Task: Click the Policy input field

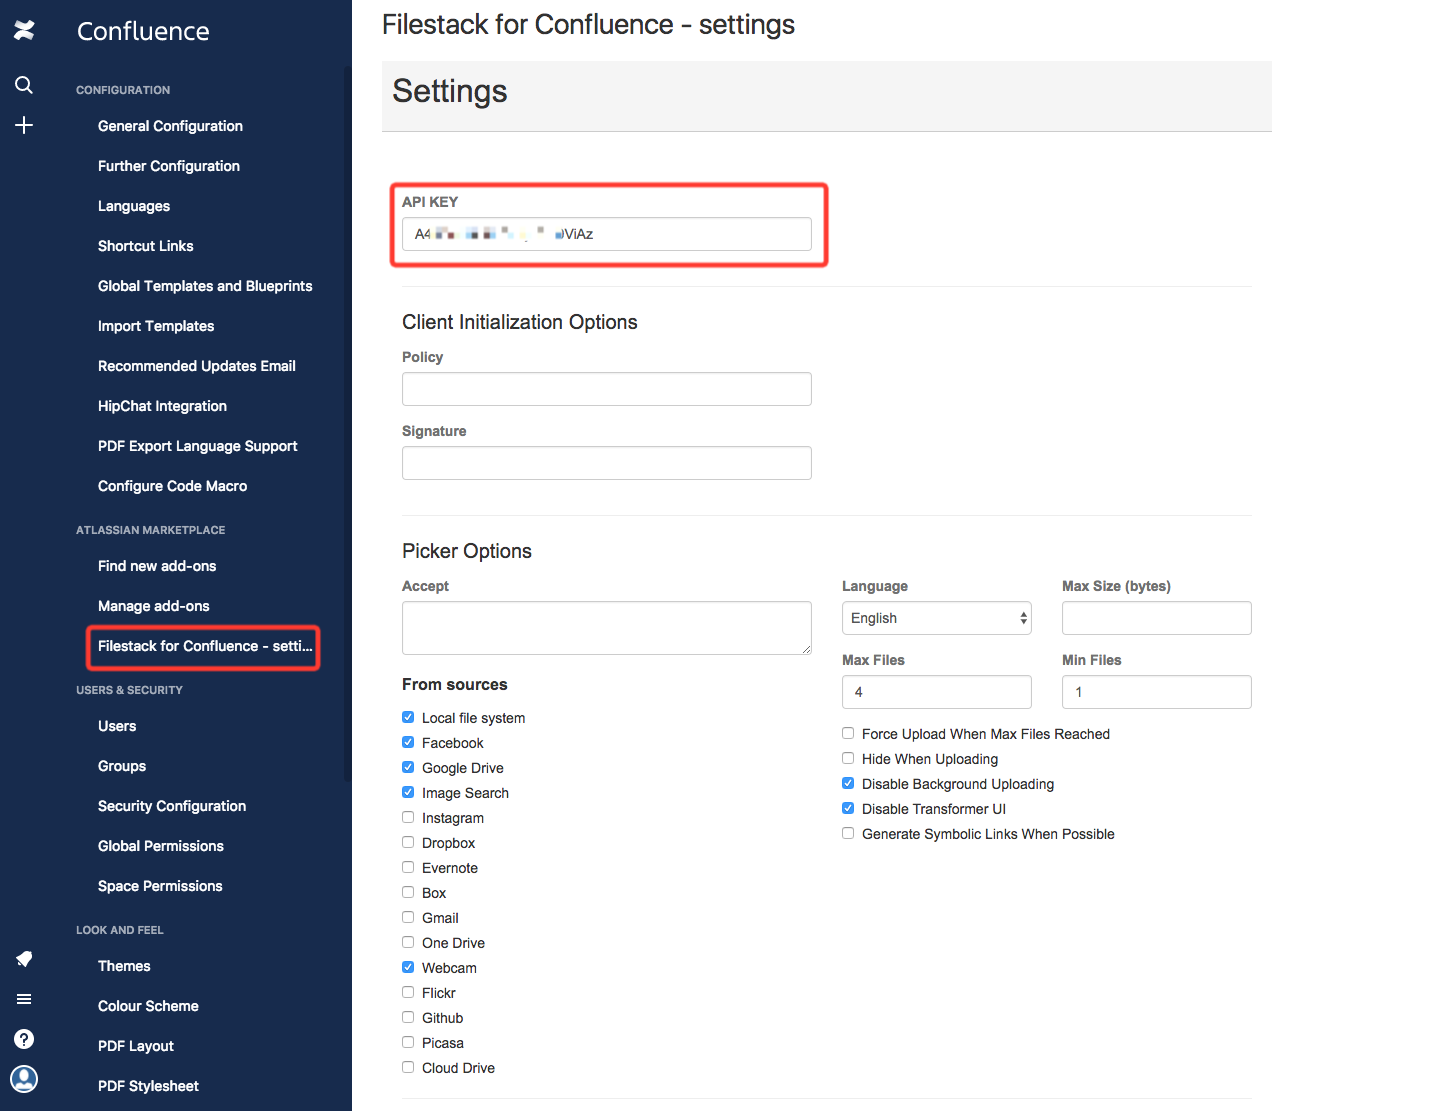Action: pyautogui.click(x=607, y=389)
